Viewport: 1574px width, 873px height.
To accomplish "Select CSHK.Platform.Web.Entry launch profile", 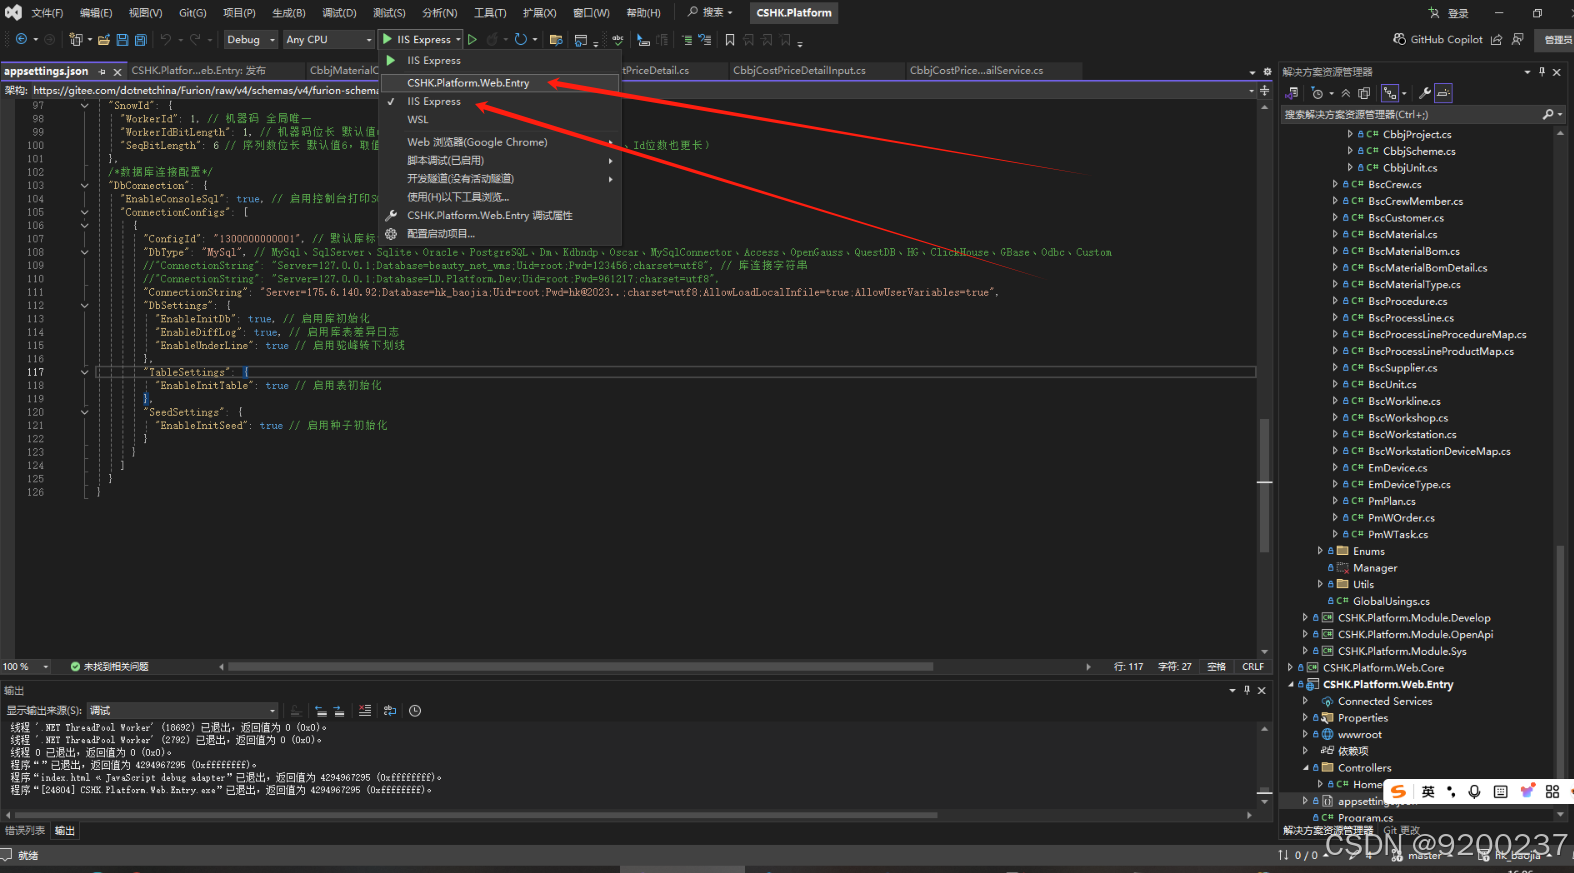I will (500, 83).
